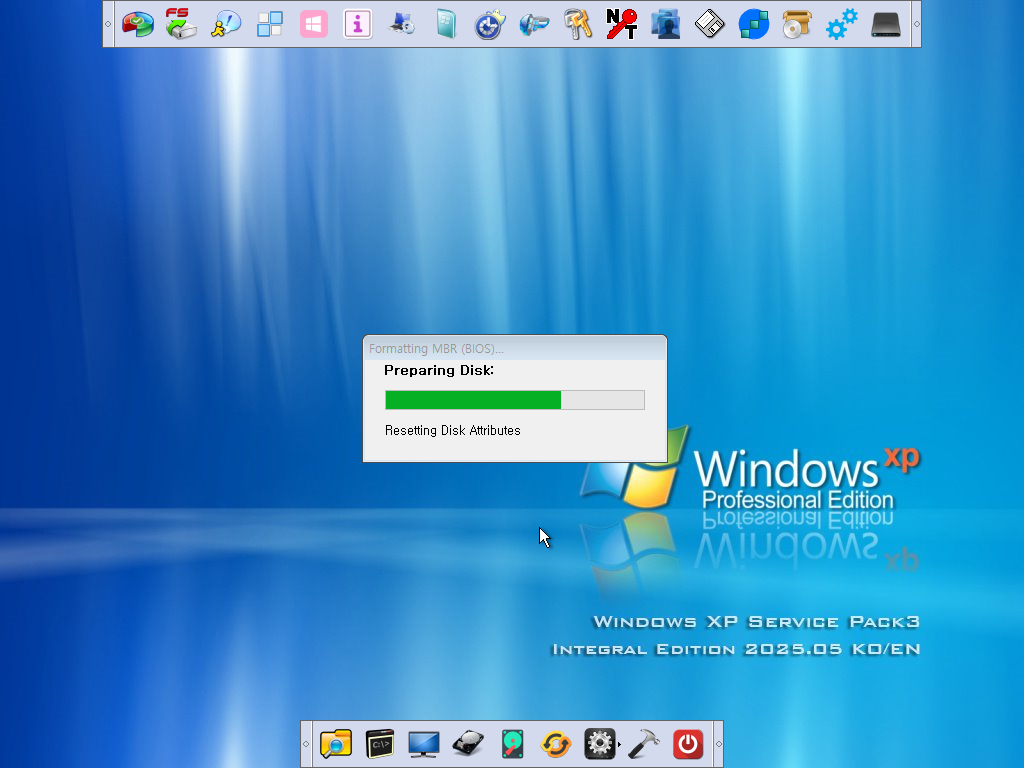The image size is (1024, 768).
Task: Open the purple information "i" icon
Action: [x=358, y=24]
